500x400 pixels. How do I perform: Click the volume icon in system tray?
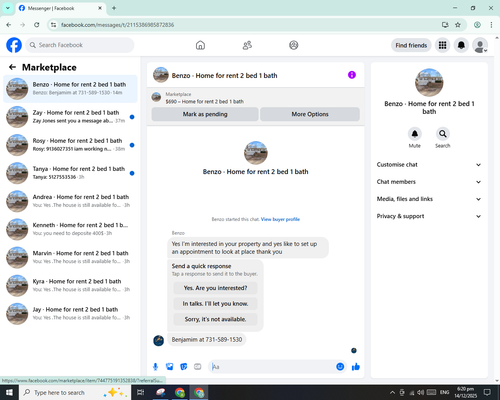point(421,392)
